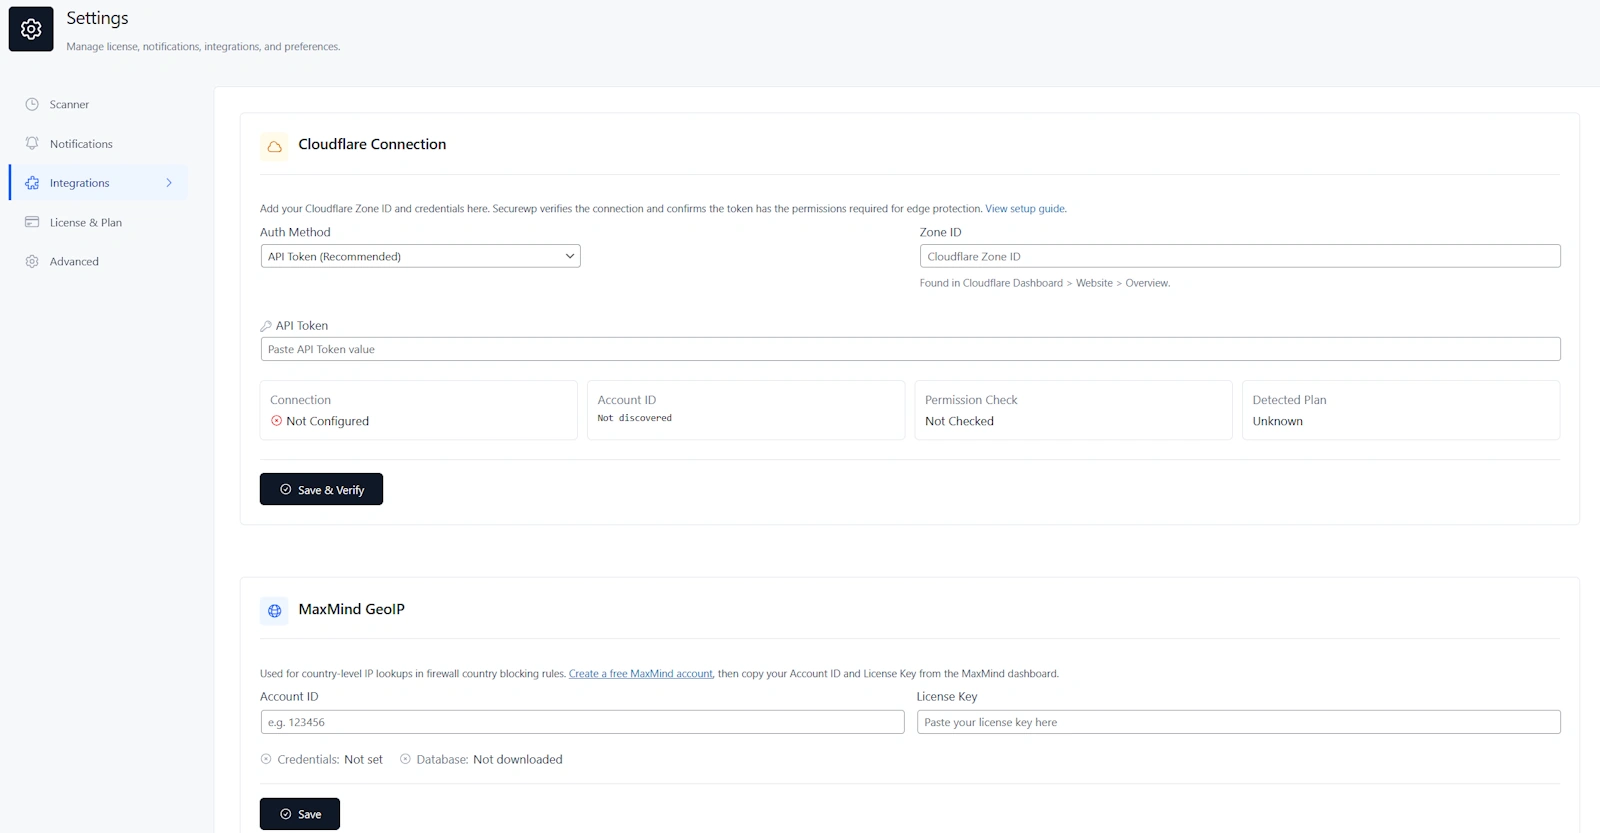The width and height of the screenshot is (1600, 833).
Task: Click the MaxMind GeoIP heading
Action: pos(352,609)
